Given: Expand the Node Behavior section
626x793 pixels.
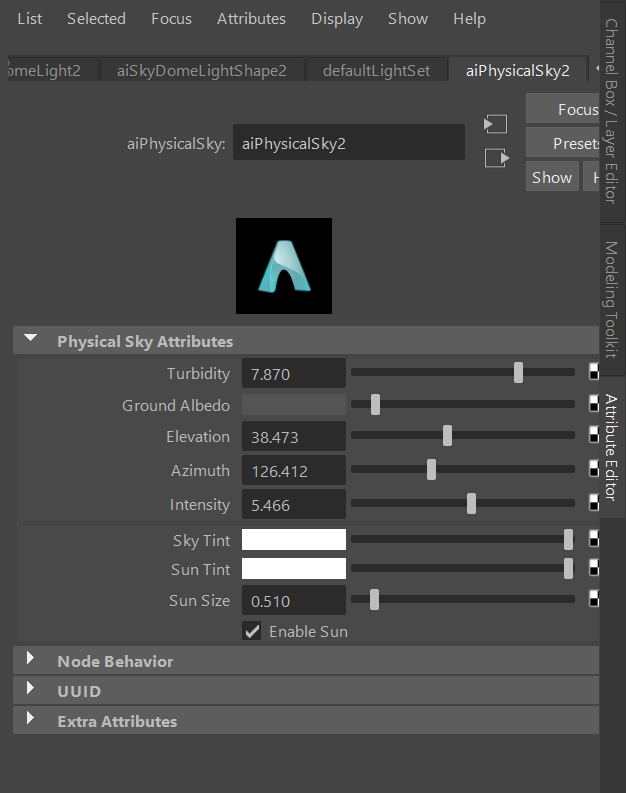Looking at the screenshot, I should 30,658.
